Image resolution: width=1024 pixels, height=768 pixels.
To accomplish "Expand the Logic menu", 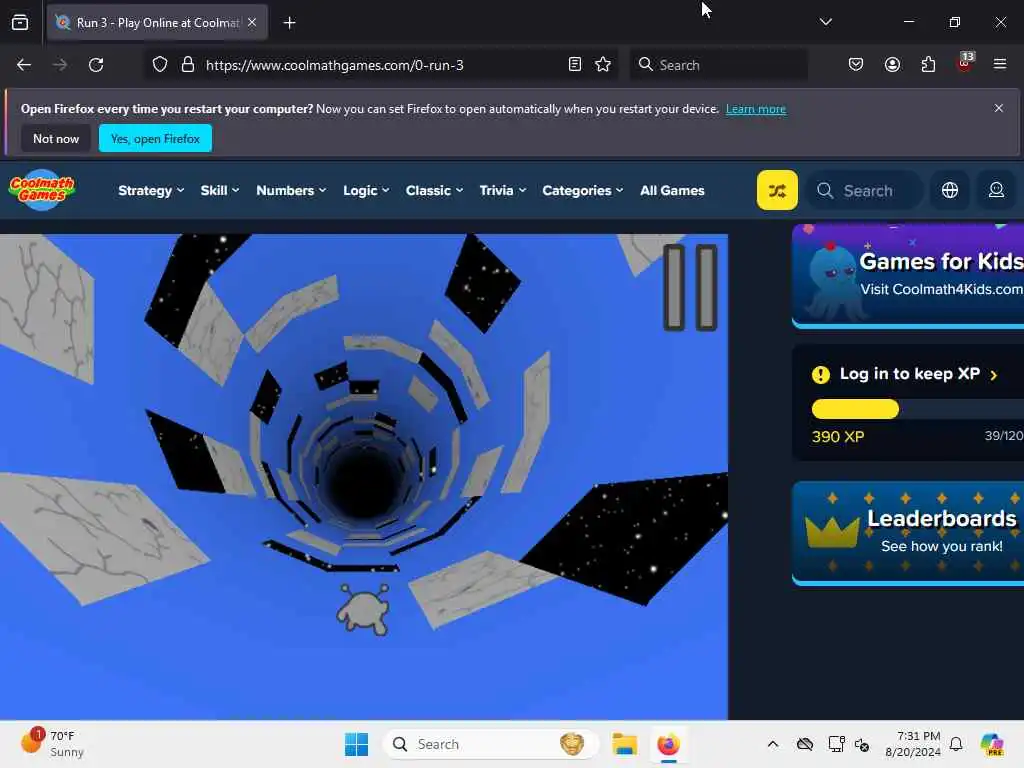I will pyautogui.click(x=366, y=191).
